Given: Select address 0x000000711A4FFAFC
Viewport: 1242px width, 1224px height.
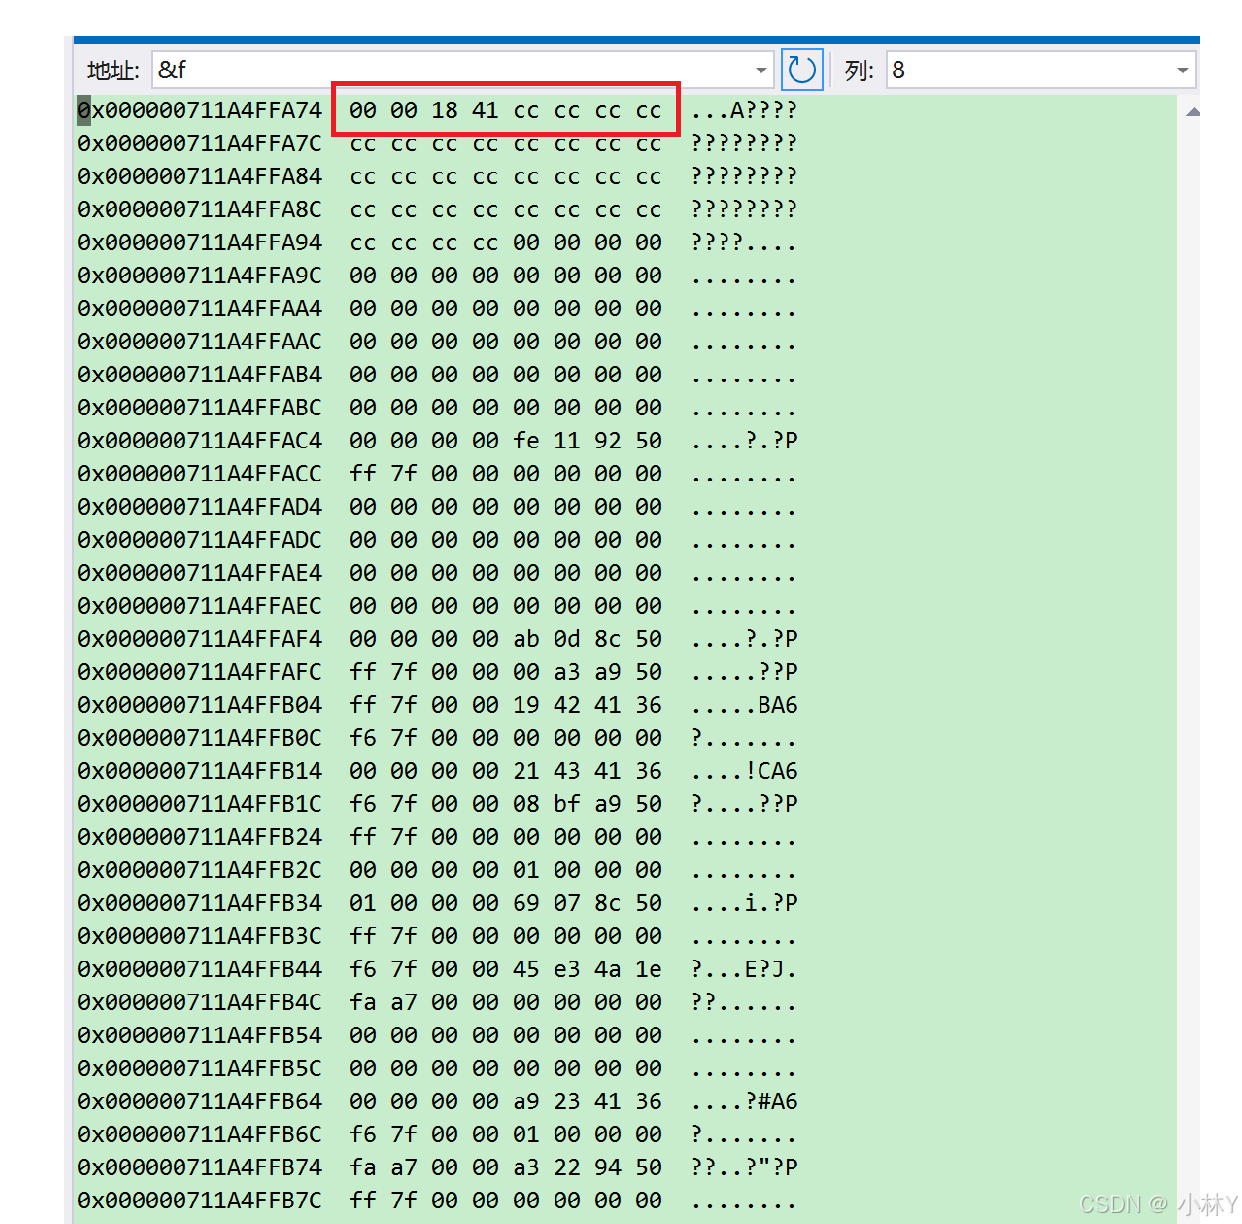Looking at the screenshot, I should [x=200, y=671].
